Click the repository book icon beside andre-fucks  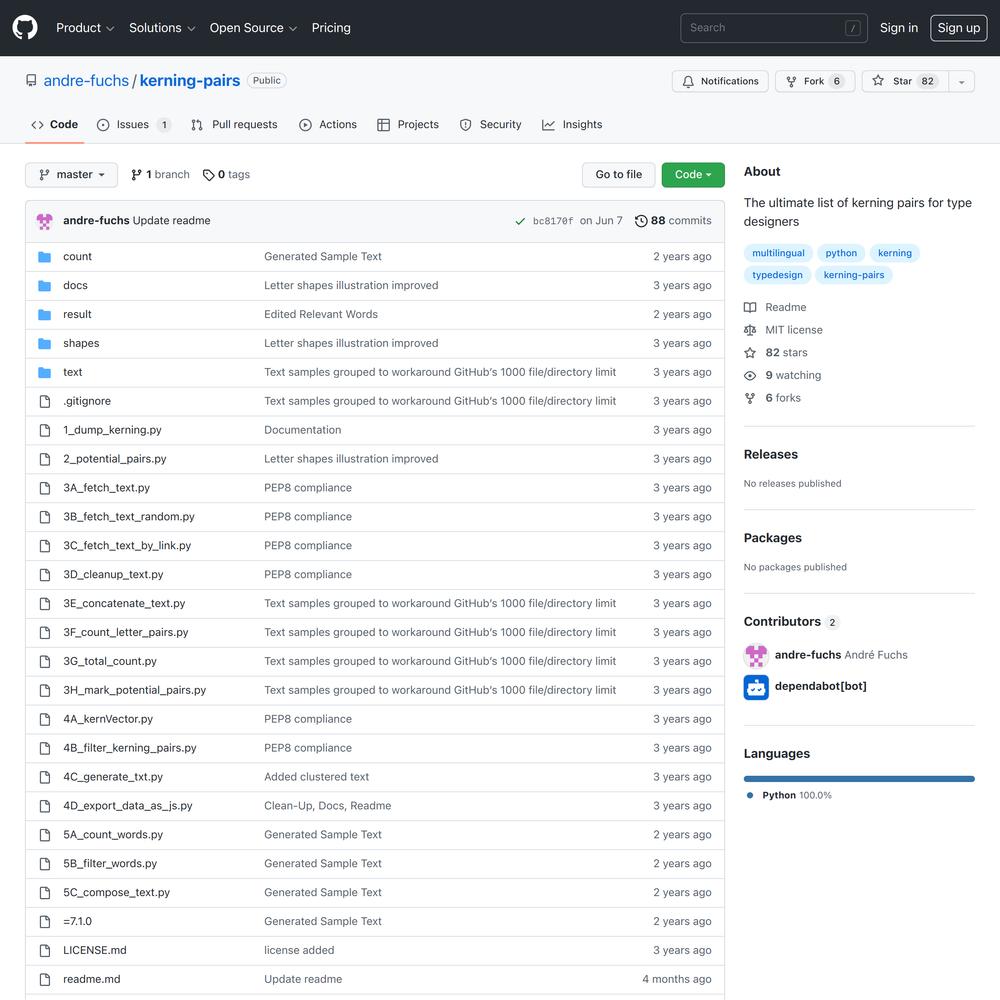31,80
